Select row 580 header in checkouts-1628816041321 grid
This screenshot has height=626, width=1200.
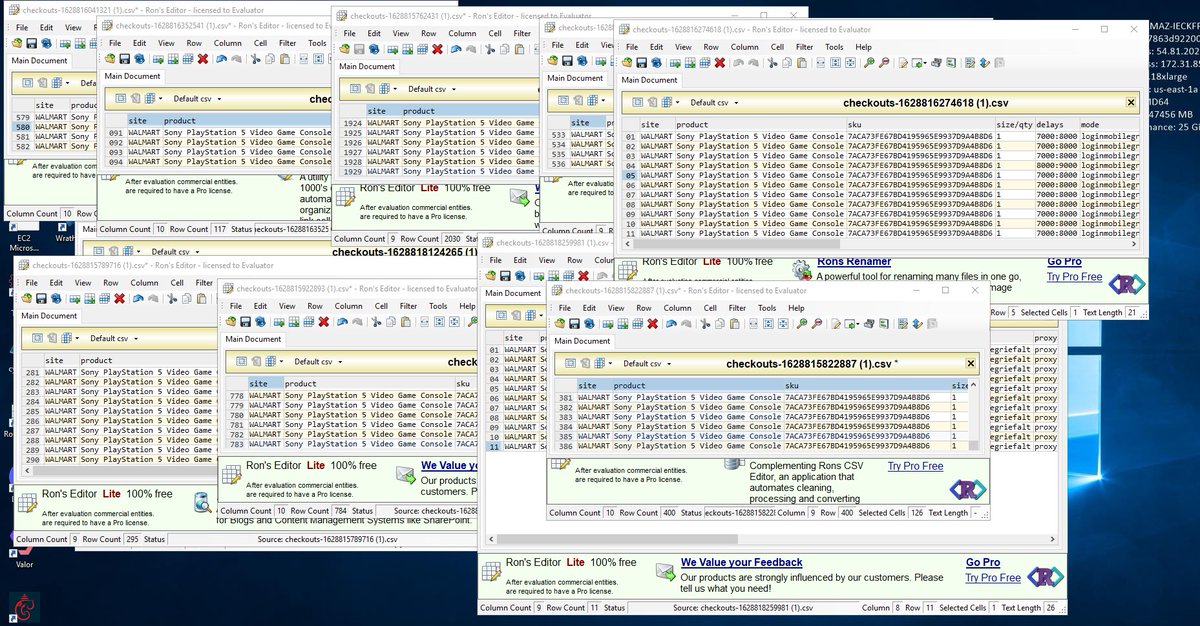[22, 127]
